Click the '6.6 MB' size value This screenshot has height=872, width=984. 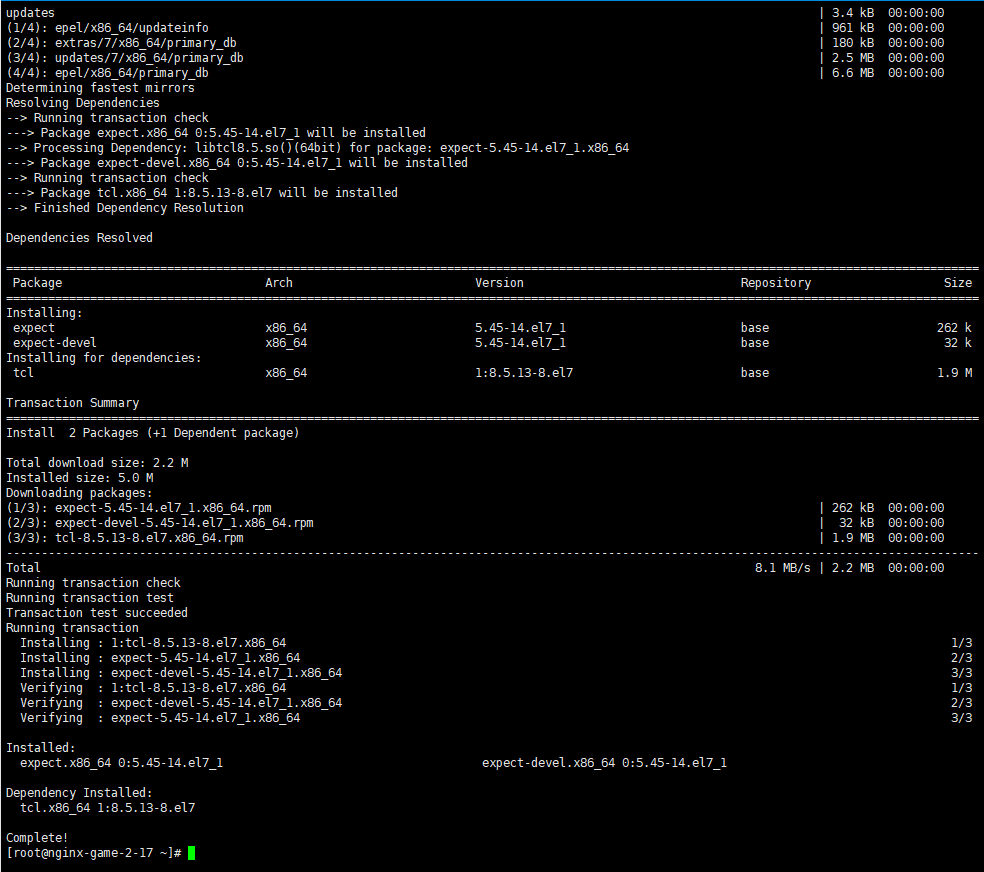pyautogui.click(x=853, y=73)
